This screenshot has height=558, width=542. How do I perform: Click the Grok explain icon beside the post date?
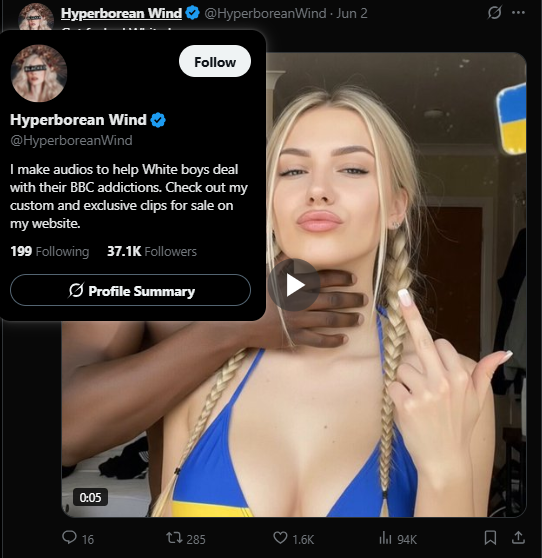(x=494, y=13)
